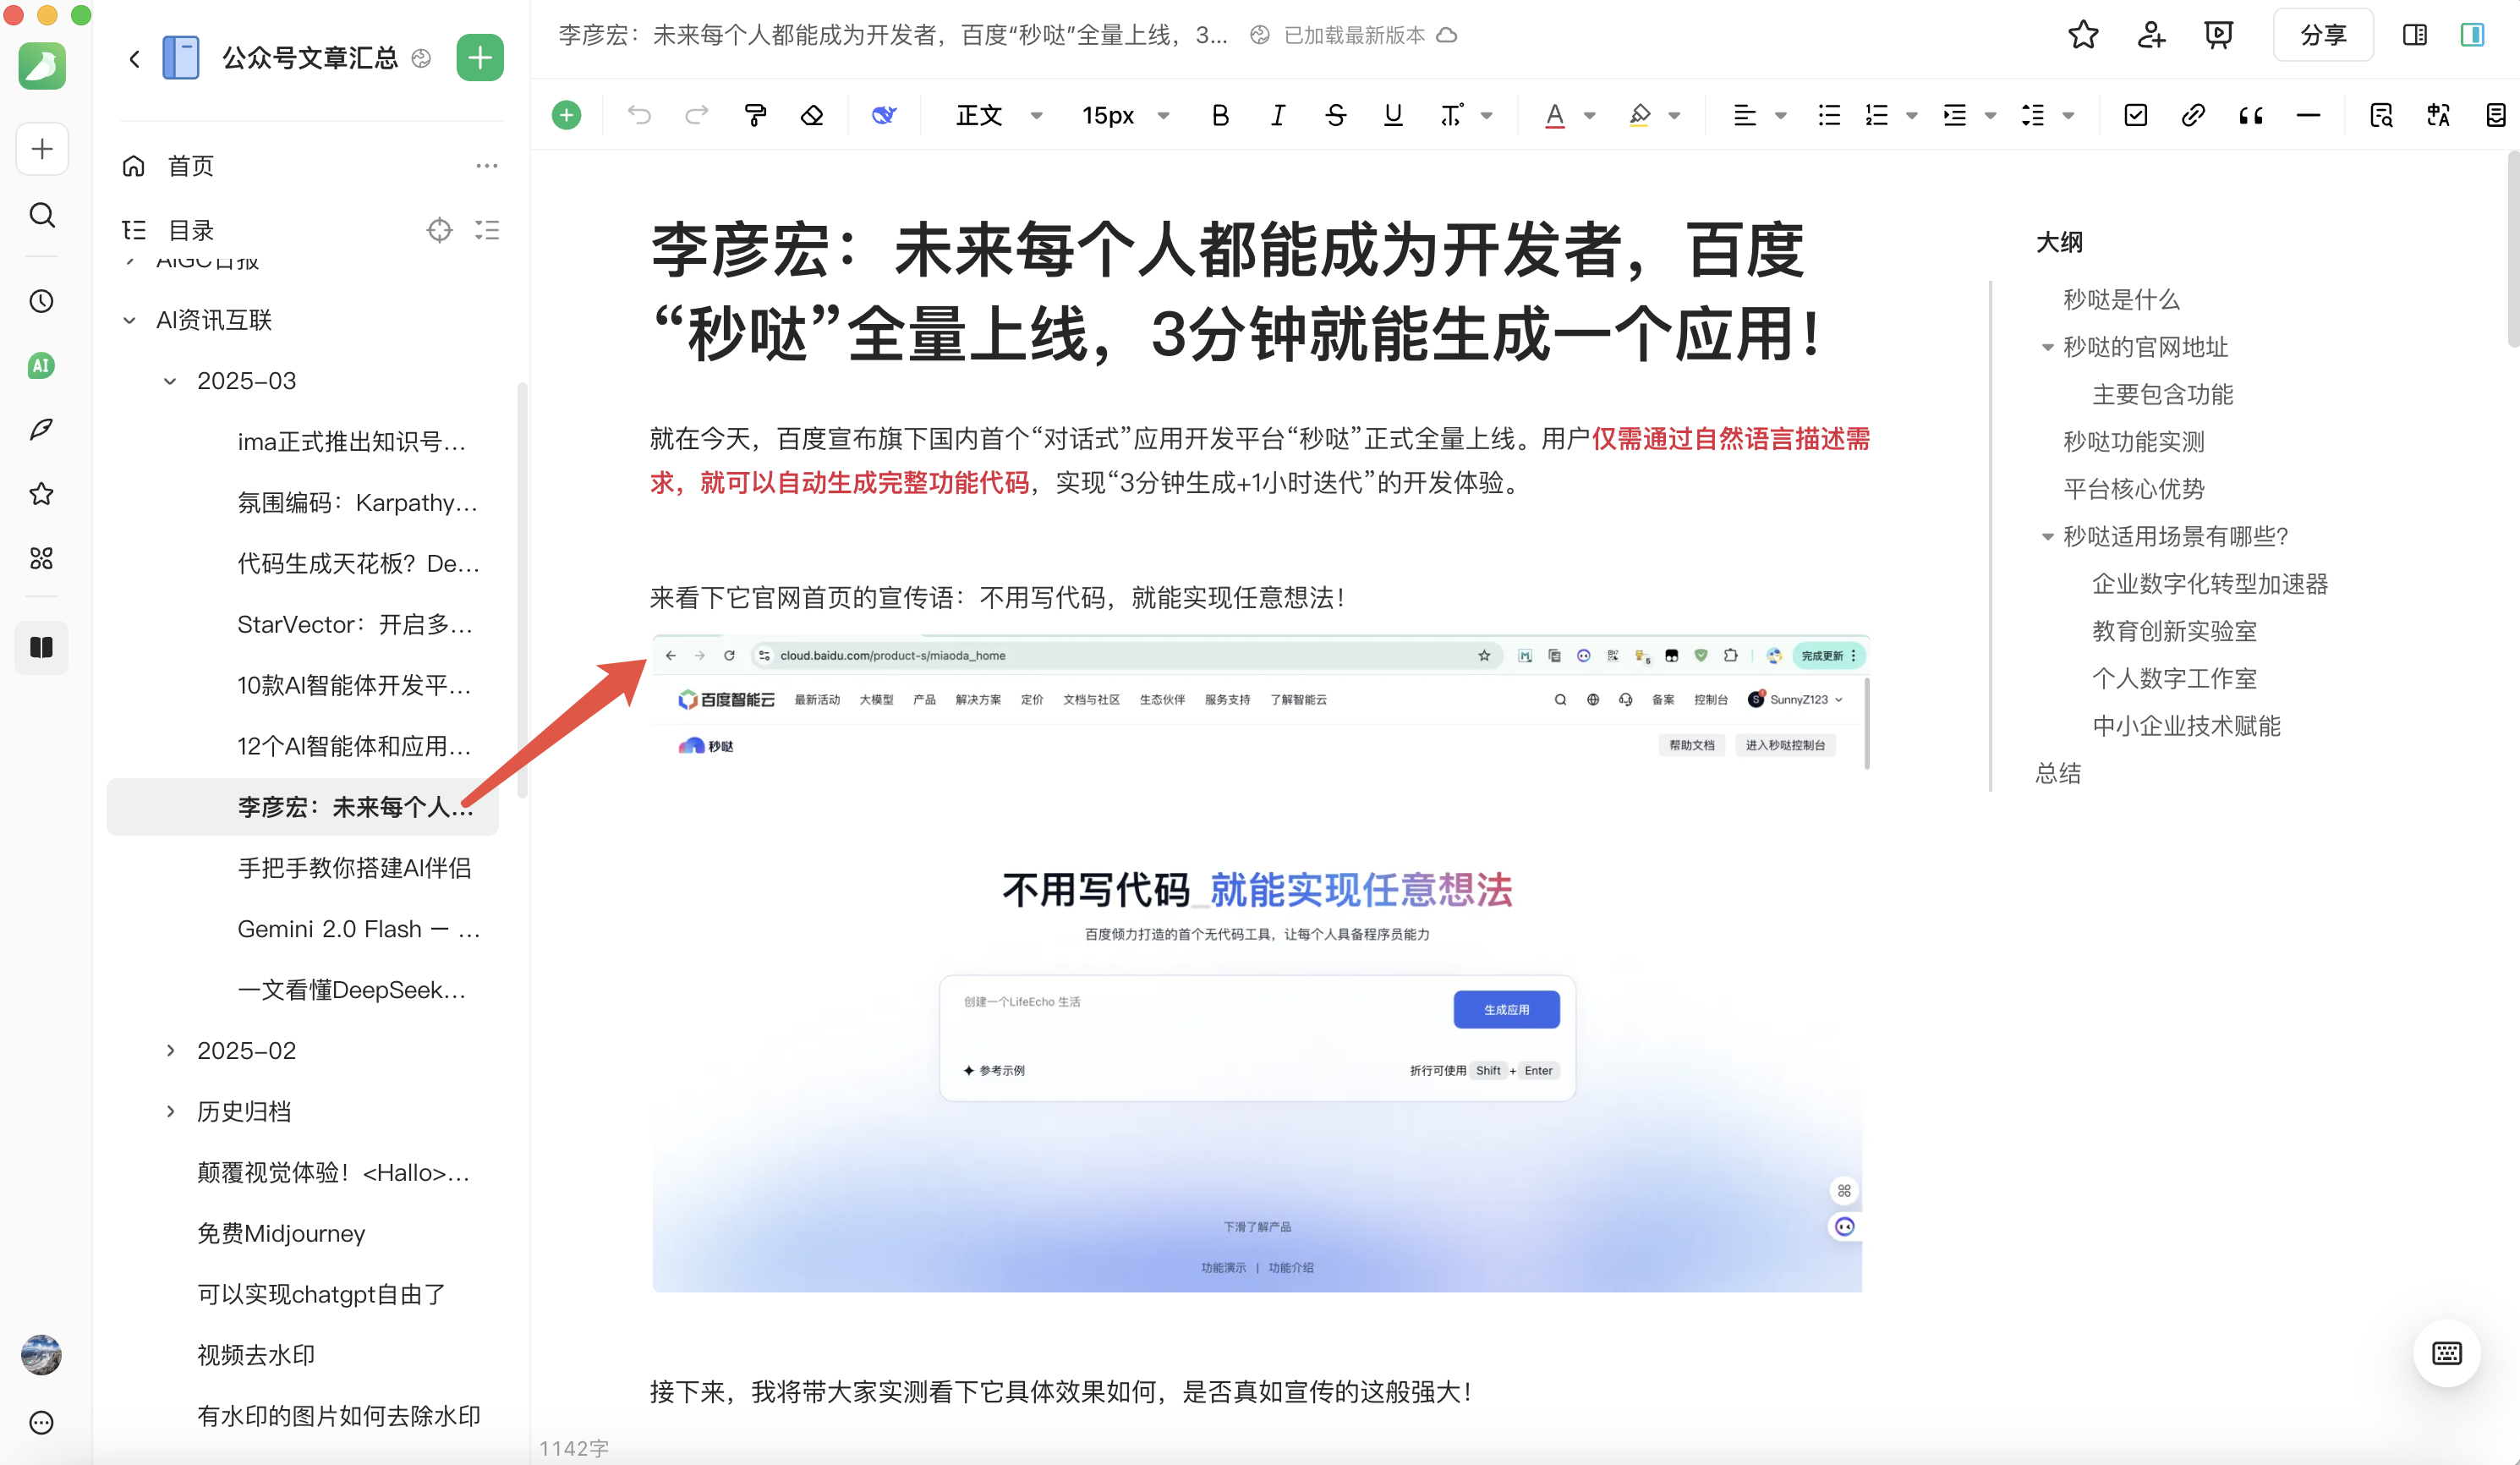Open the 免费Midjourney document
The height and width of the screenshot is (1465, 2520).
pyautogui.click(x=281, y=1233)
